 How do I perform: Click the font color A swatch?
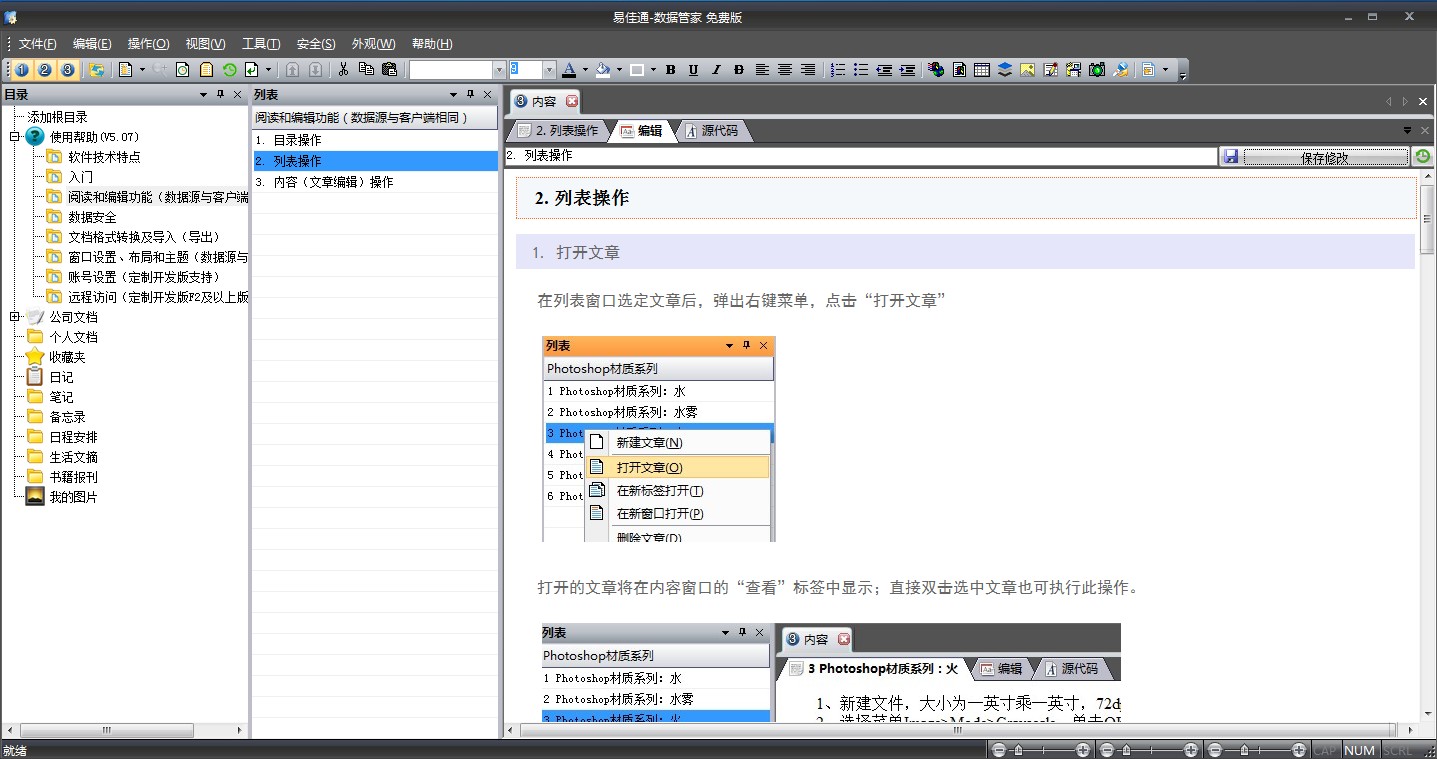(569, 70)
